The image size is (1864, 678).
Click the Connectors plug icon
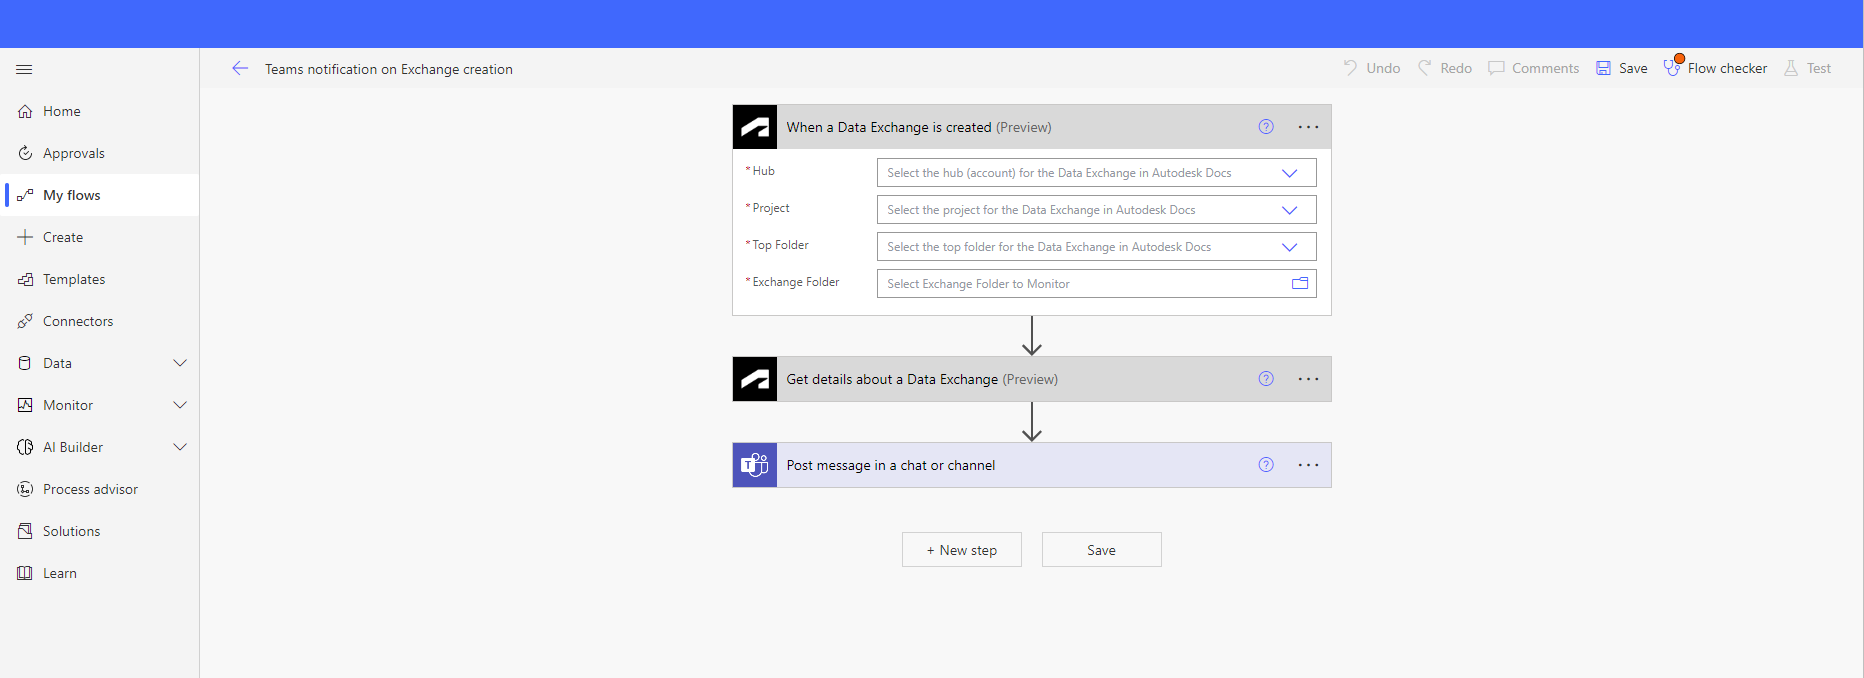coord(25,321)
